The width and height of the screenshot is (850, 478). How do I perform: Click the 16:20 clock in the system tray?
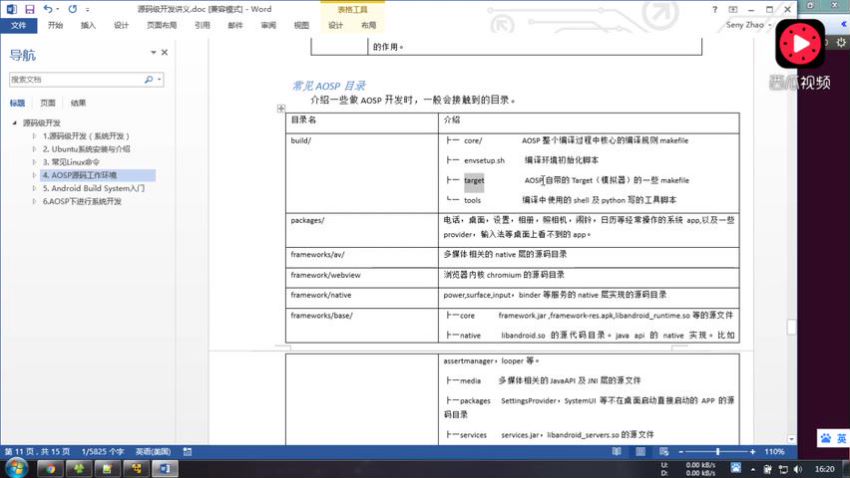pyautogui.click(x=825, y=469)
